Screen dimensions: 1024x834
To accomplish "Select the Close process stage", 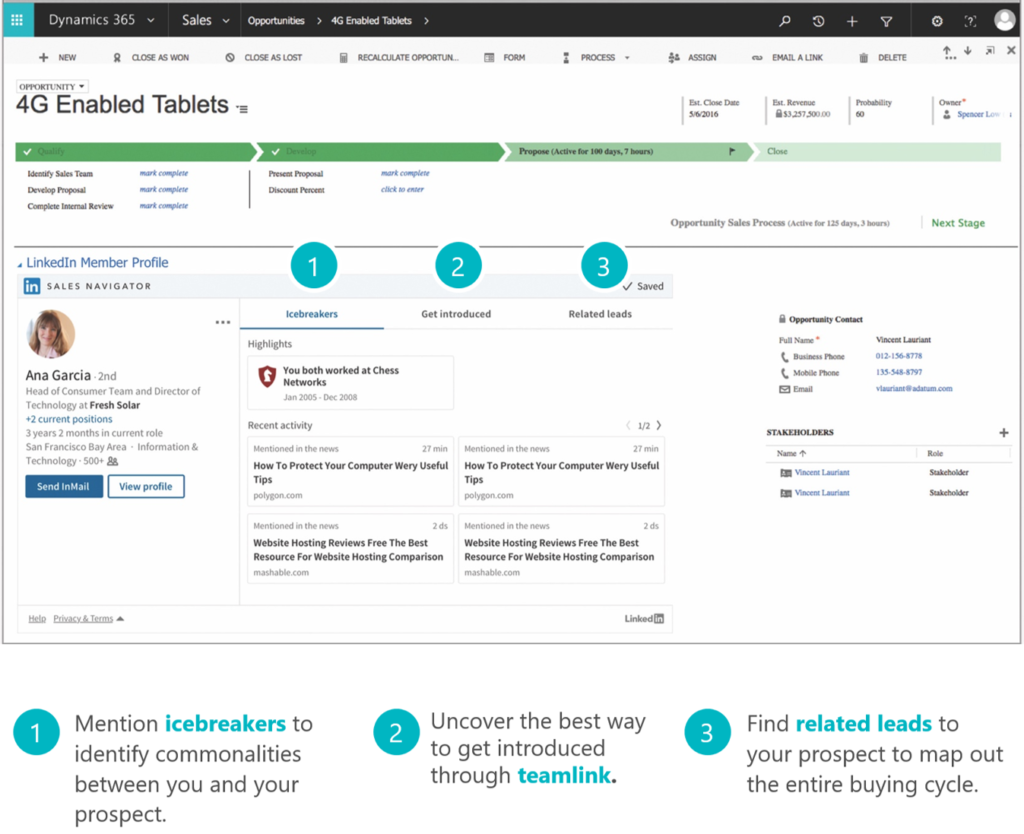I will (x=877, y=152).
